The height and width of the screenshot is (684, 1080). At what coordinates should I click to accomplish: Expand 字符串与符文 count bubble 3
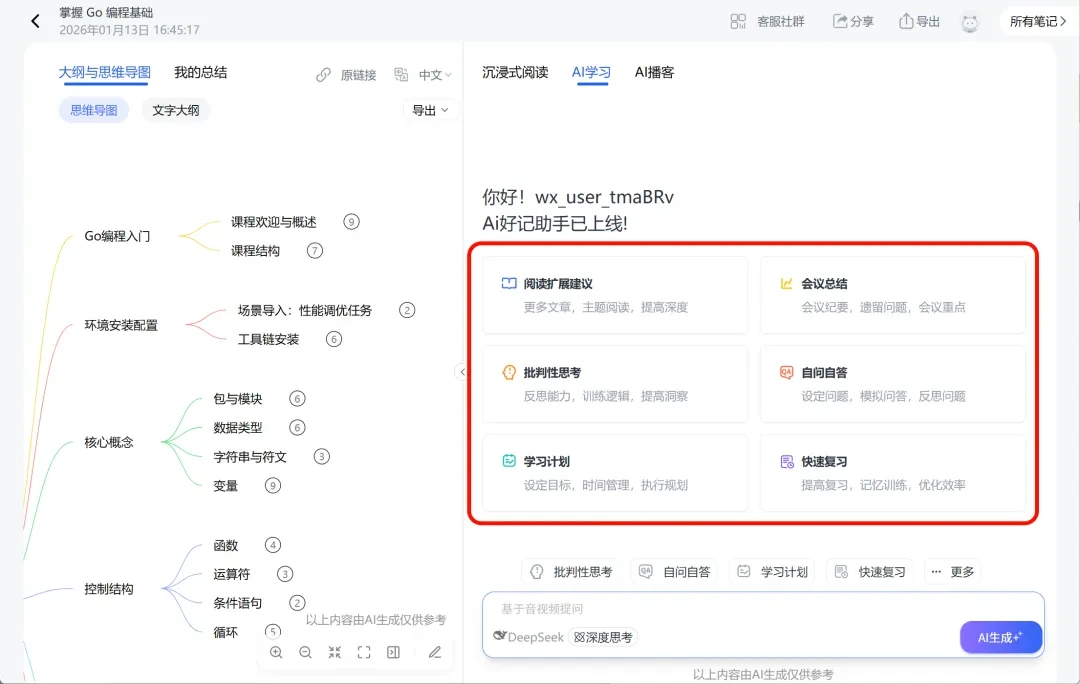tap(321, 457)
